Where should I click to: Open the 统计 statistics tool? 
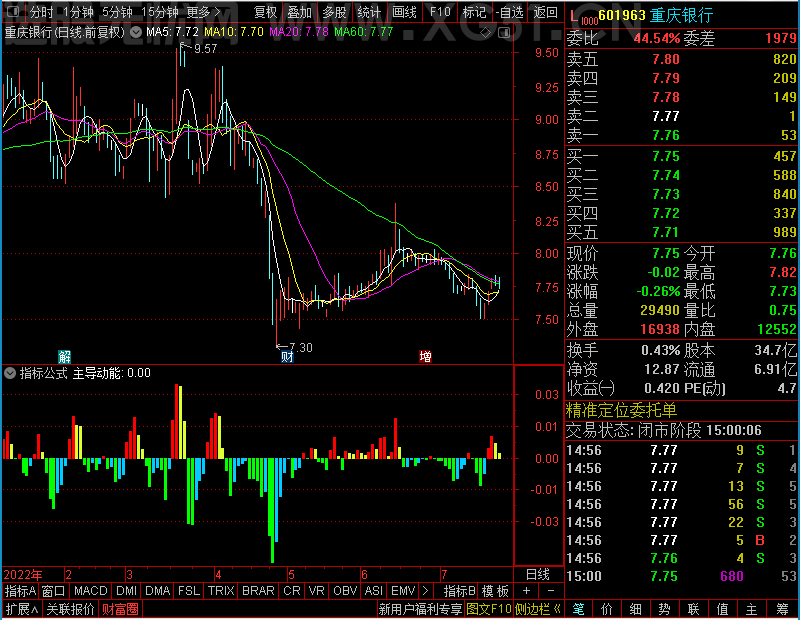pos(369,12)
